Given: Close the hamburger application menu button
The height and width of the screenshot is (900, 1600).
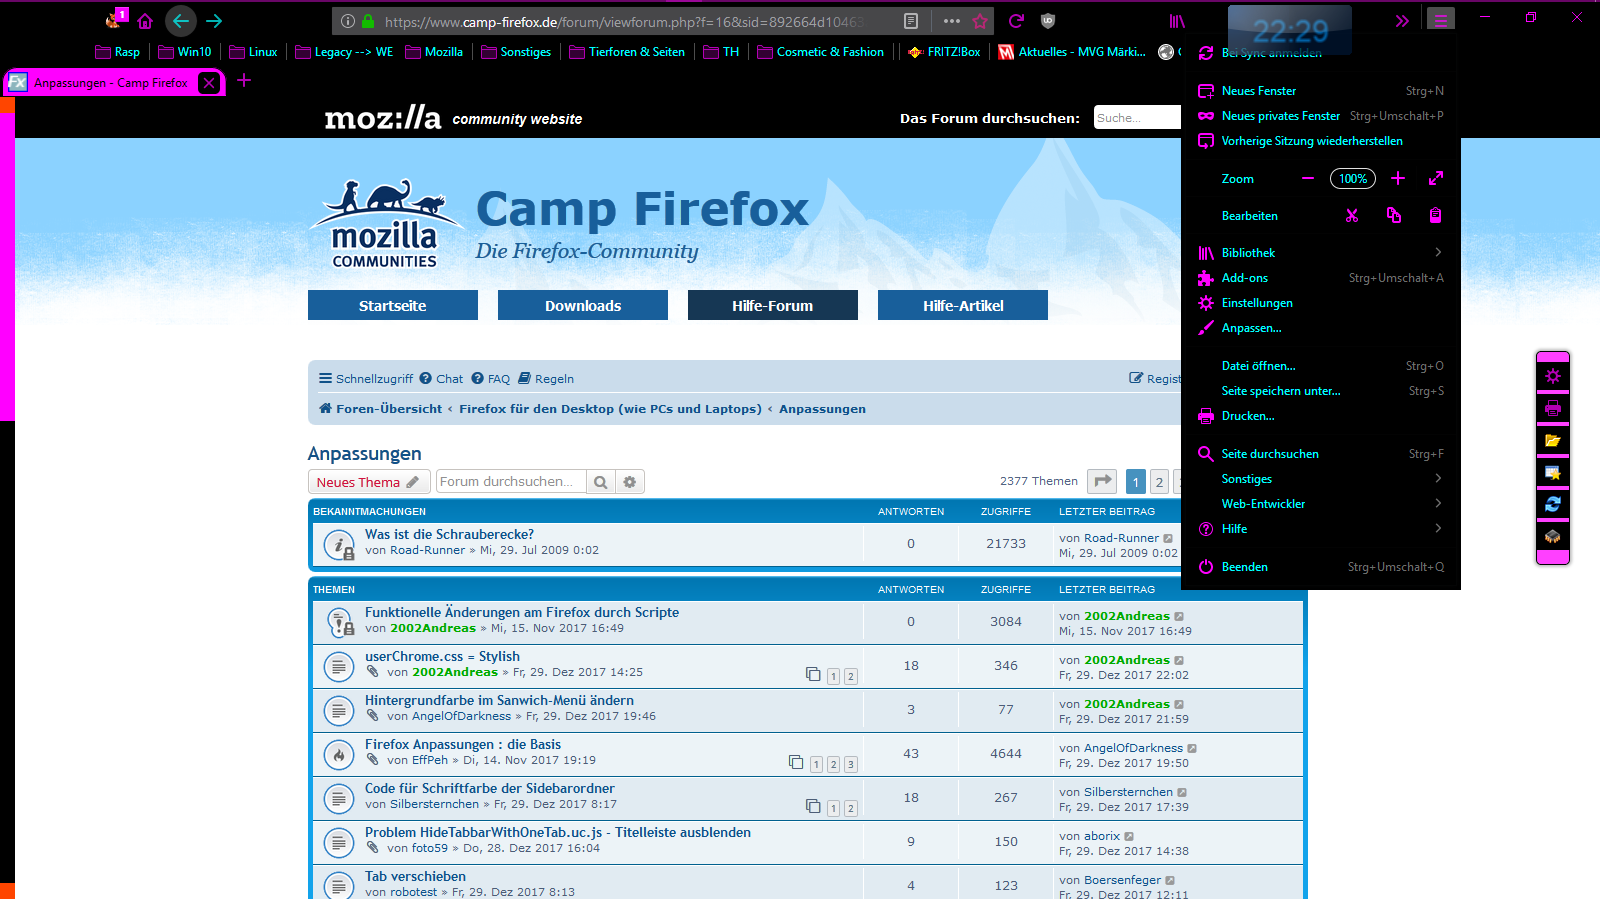Looking at the screenshot, I should pyautogui.click(x=1441, y=21).
